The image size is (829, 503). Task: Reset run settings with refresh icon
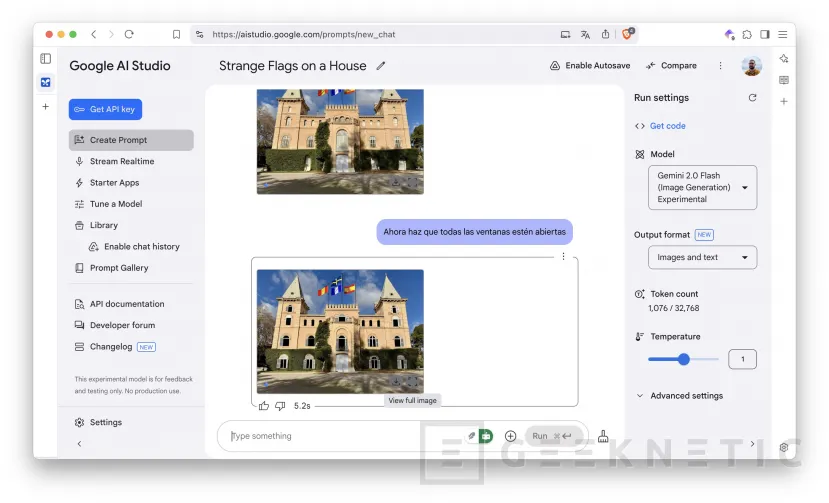(752, 98)
